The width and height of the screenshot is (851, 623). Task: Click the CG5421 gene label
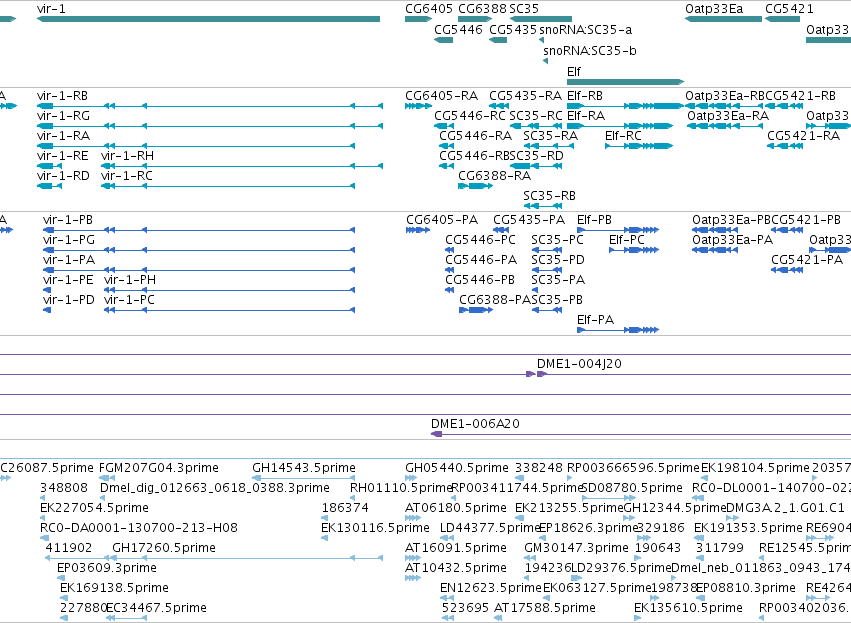coord(789,9)
